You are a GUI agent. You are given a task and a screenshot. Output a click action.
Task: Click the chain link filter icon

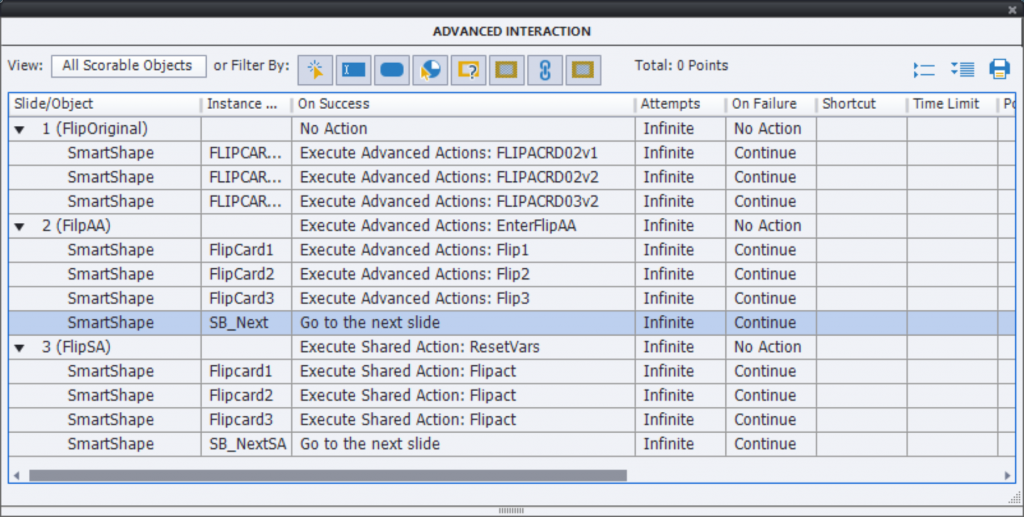[545, 69]
